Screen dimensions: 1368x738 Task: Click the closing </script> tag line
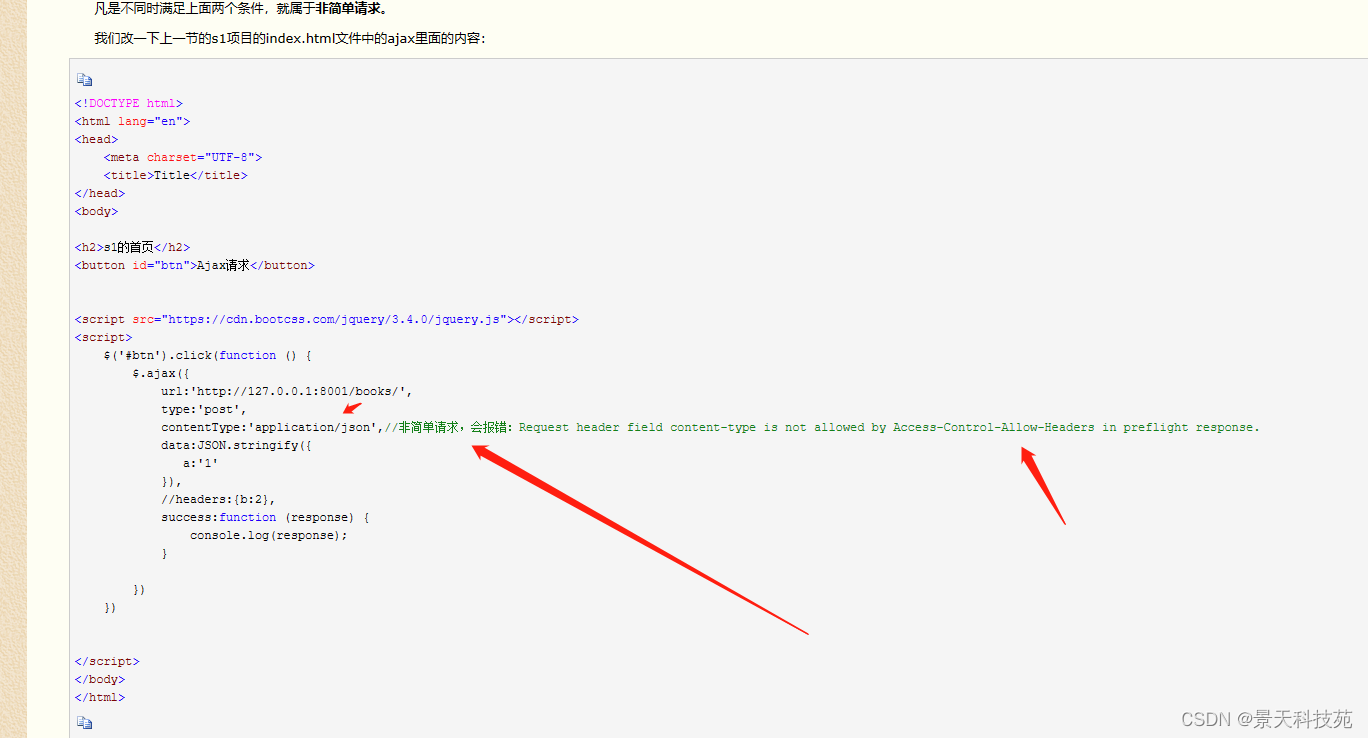click(x=107, y=661)
